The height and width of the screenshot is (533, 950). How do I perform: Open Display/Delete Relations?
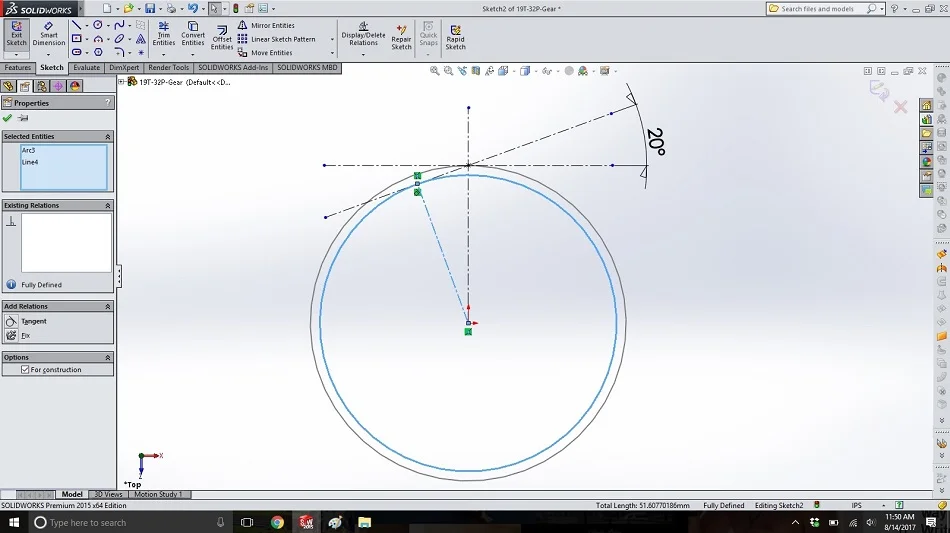pyautogui.click(x=363, y=34)
